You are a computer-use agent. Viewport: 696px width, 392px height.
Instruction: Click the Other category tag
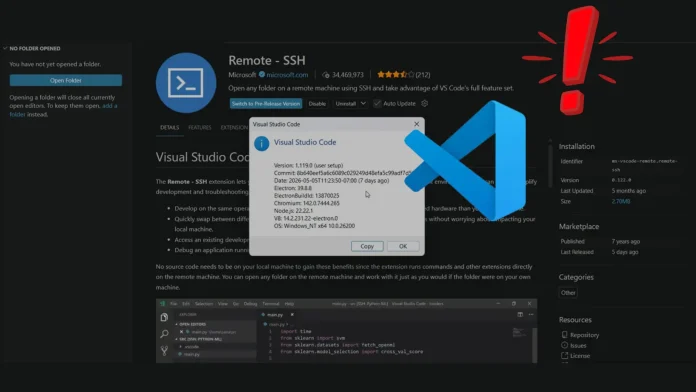(568, 293)
